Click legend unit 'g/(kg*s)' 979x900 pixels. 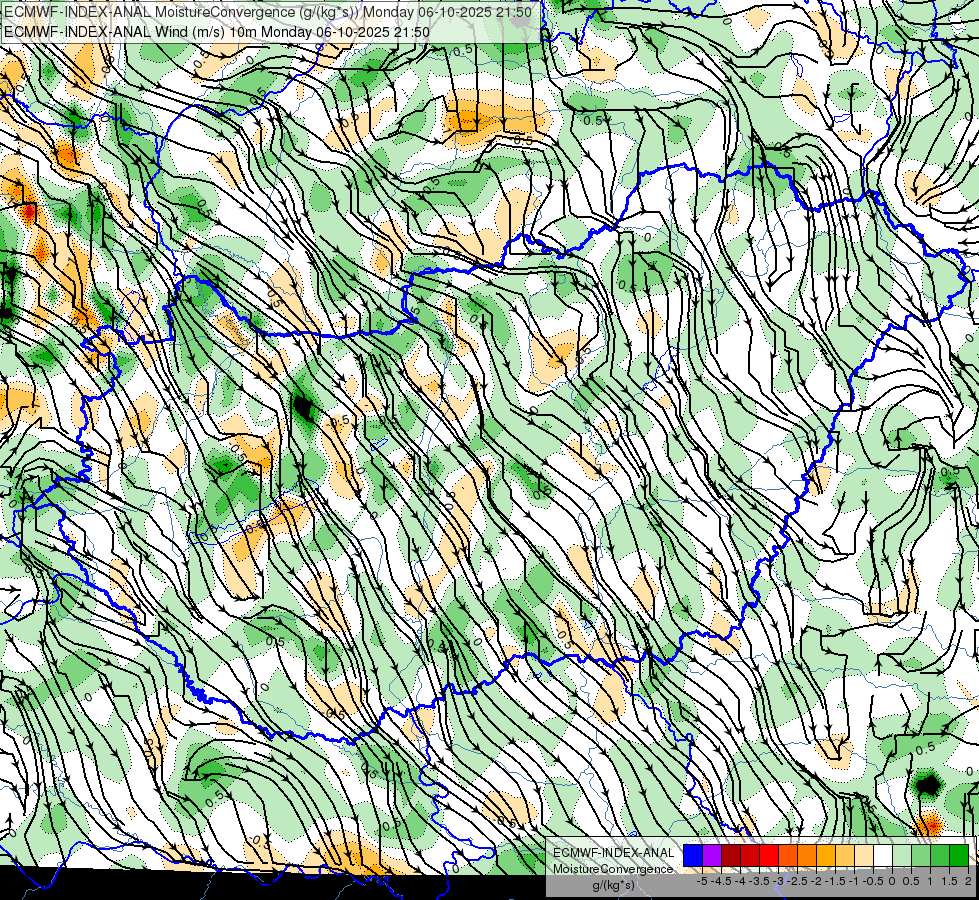tap(613, 886)
